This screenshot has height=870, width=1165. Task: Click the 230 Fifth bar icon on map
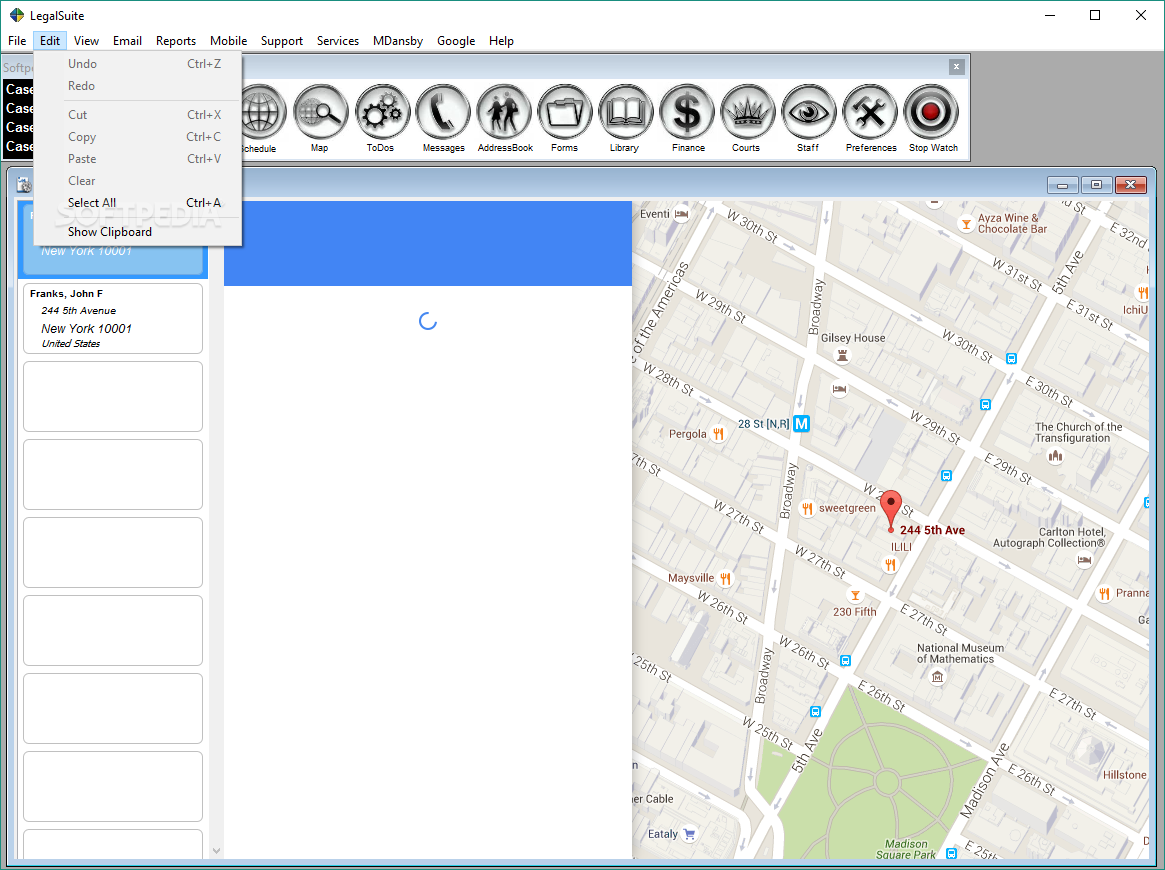tap(855, 595)
